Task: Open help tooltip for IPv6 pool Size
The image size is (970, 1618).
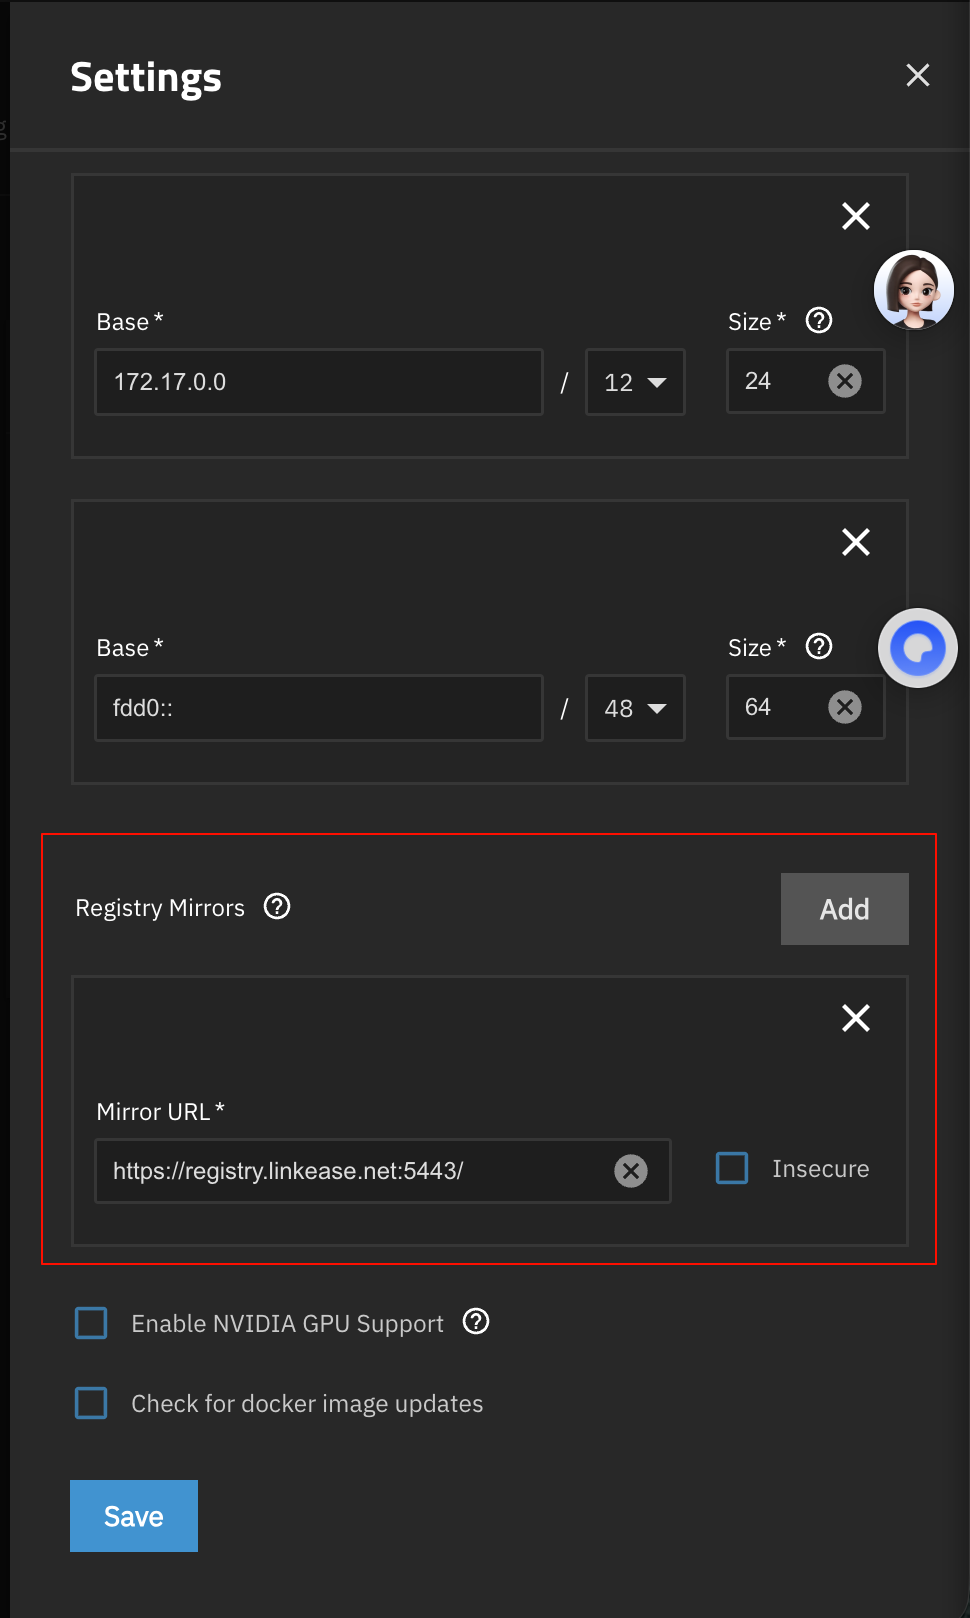Action: click(x=819, y=647)
